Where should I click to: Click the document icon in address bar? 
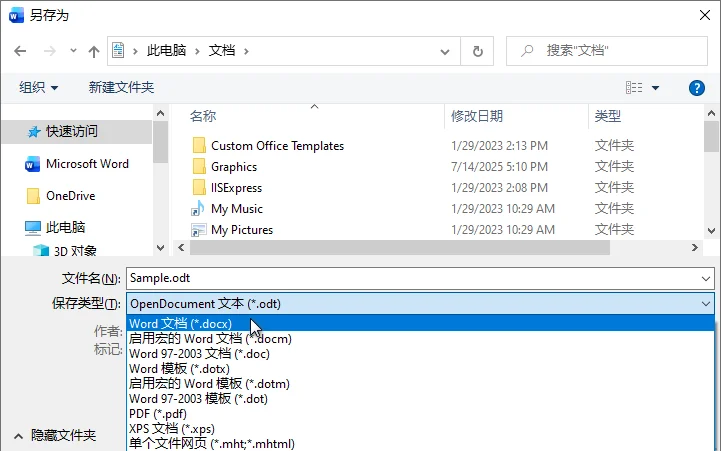point(118,50)
